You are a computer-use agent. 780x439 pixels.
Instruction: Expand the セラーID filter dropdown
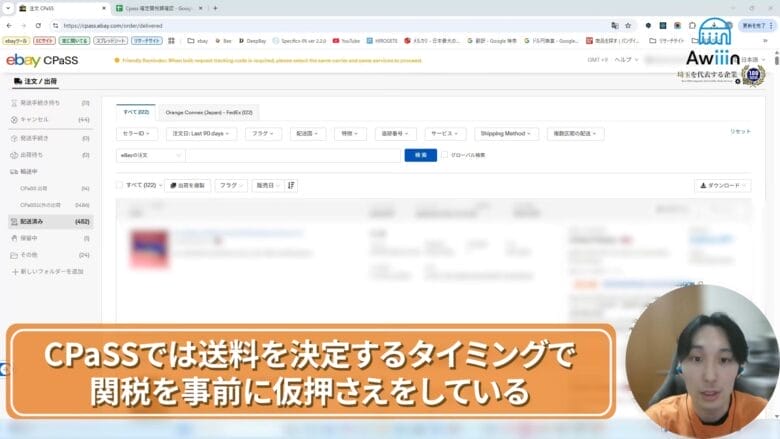136,134
